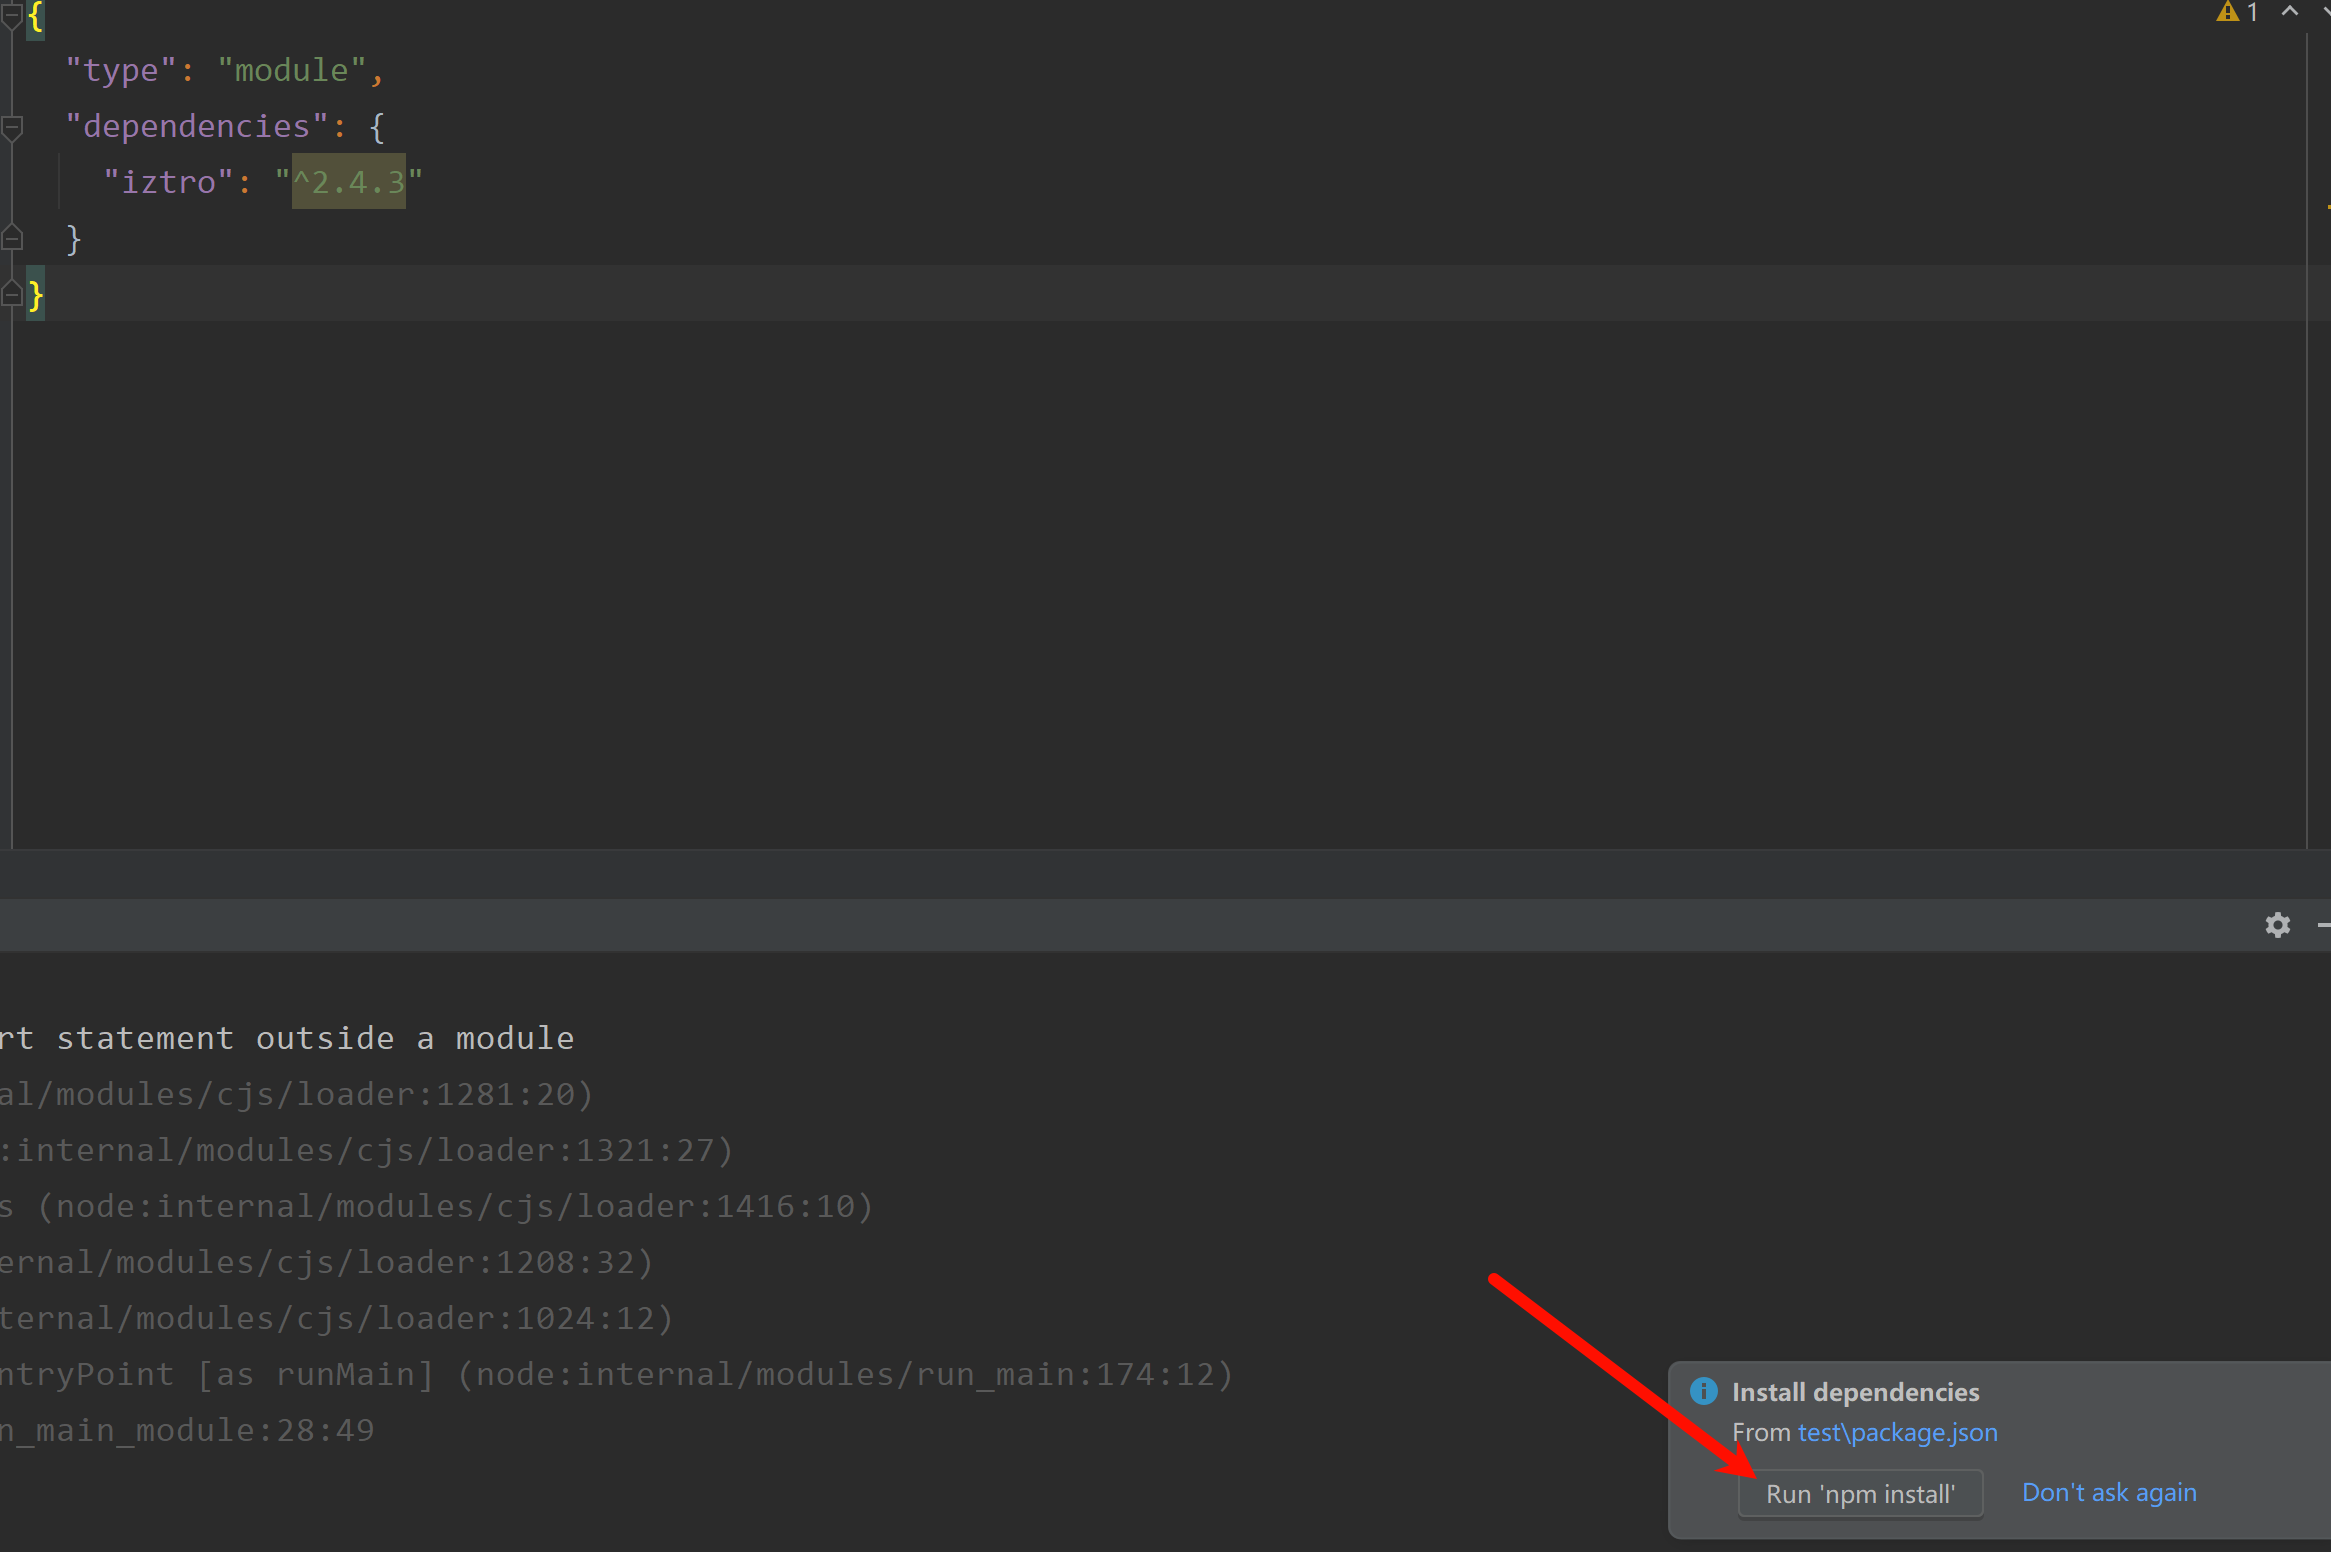Click fold end marker of dependencies brace

point(12,238)
